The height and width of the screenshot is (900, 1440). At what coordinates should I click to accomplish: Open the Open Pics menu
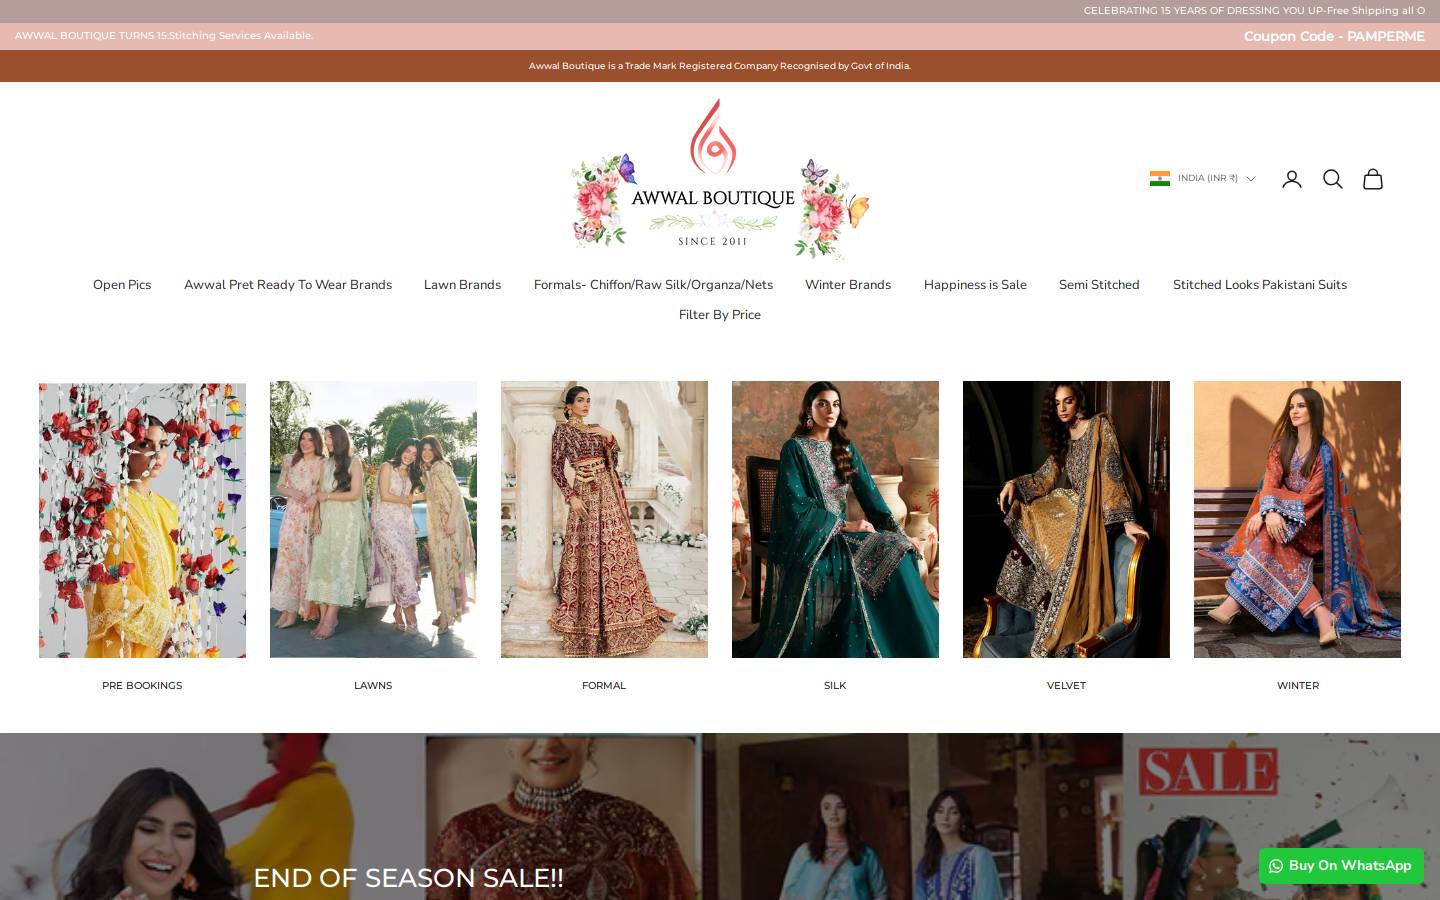[122, 285]
